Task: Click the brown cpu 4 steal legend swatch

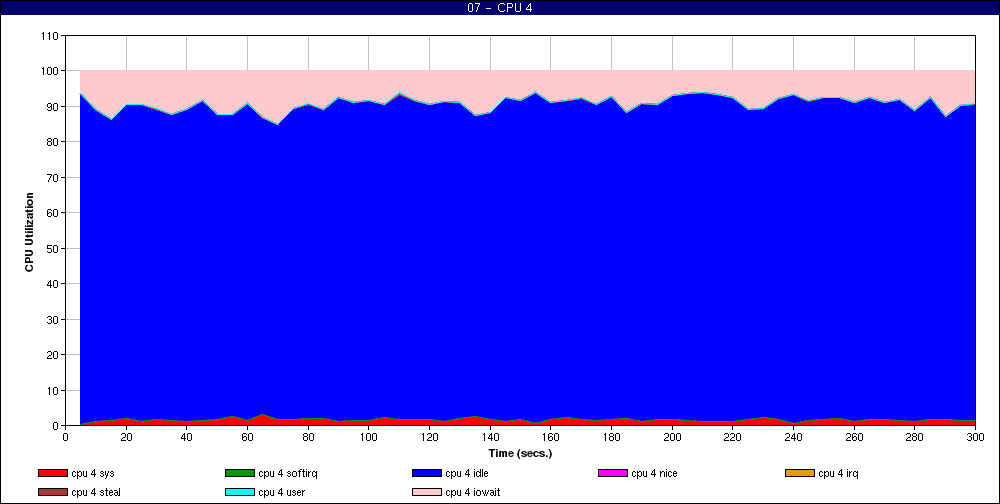Action: [52, 492]
